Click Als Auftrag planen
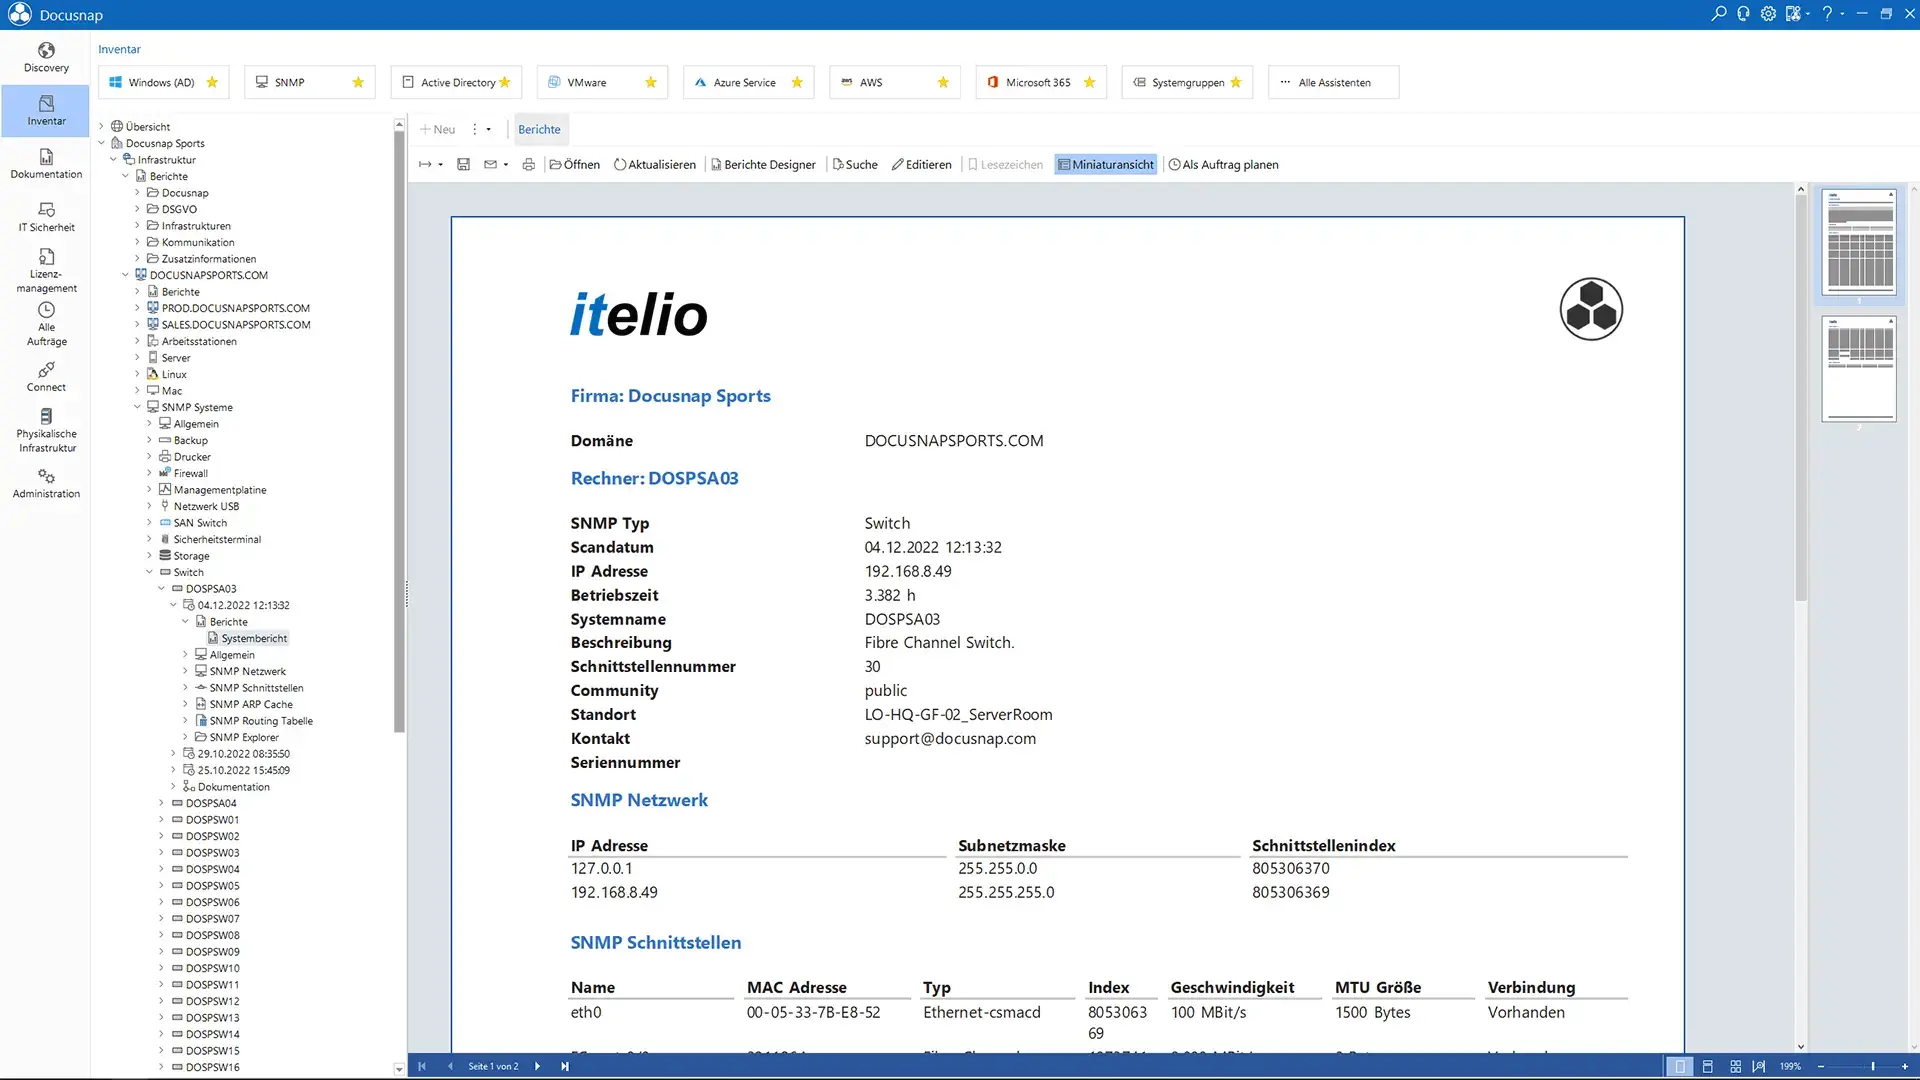This screenshot has height=1080, width=1920. [1223, 164]
